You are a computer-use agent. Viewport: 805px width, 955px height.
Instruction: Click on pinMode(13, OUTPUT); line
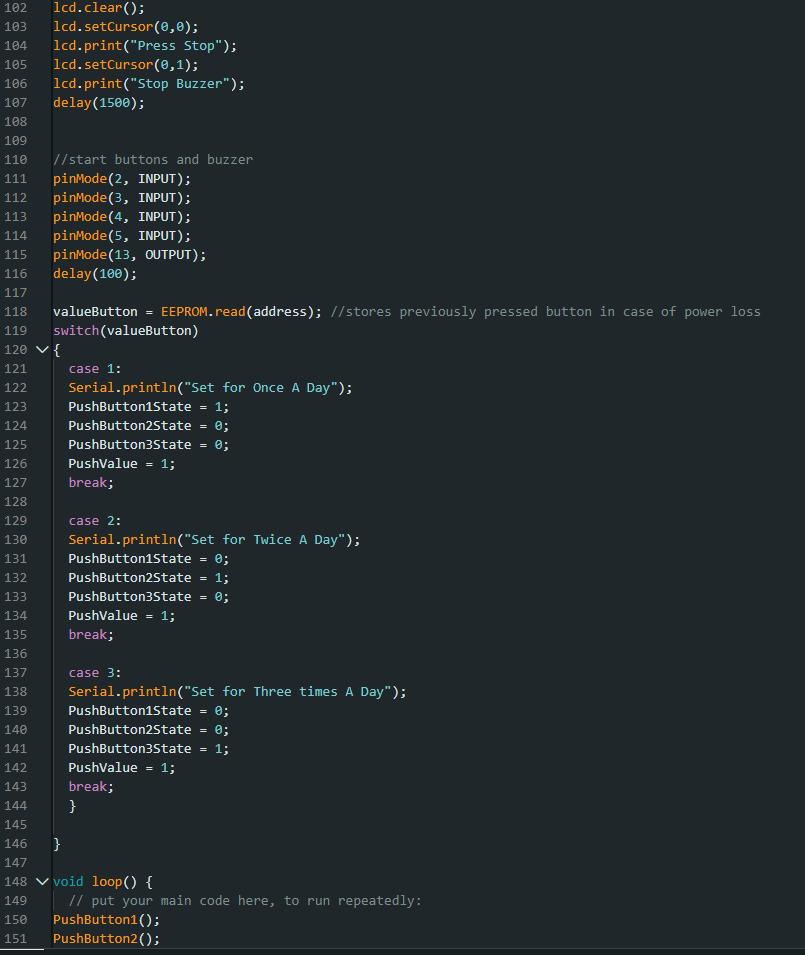130,255
